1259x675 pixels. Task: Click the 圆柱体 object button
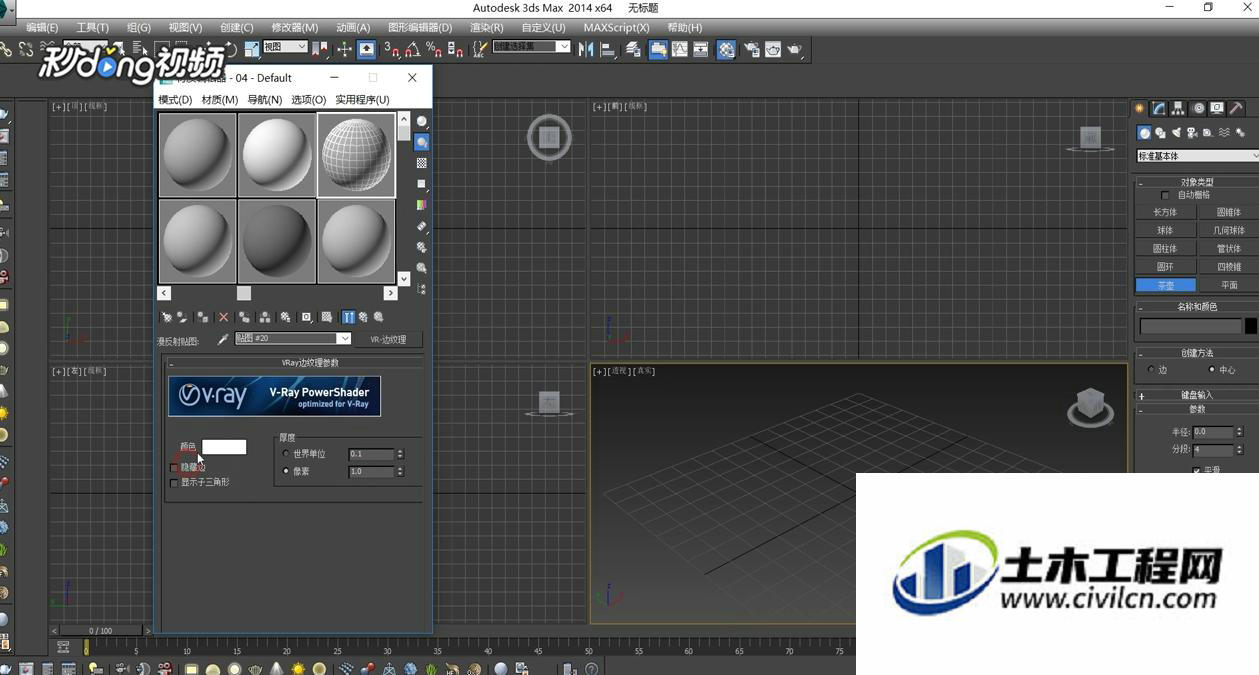[x=1165, y=248]
